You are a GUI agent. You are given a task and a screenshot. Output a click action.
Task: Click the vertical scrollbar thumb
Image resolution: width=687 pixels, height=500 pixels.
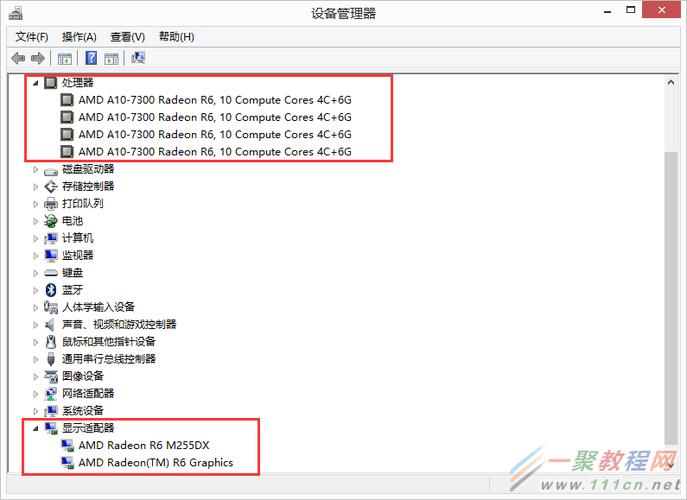(x=671, y=298)
